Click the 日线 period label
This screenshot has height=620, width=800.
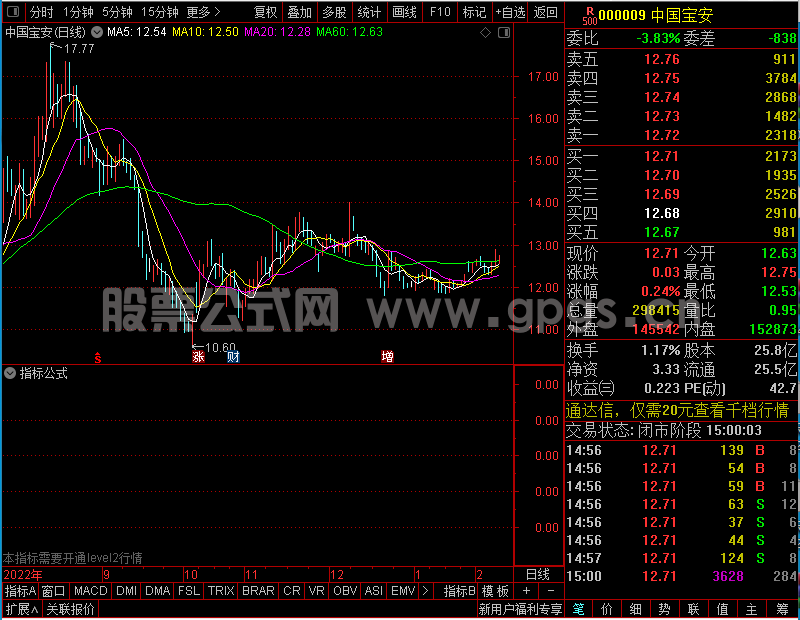point(538,575)
